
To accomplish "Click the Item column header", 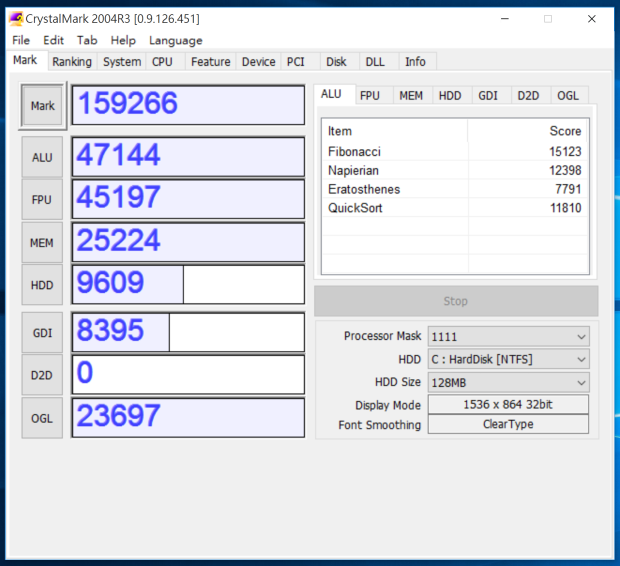I will [x=395, y=131].
